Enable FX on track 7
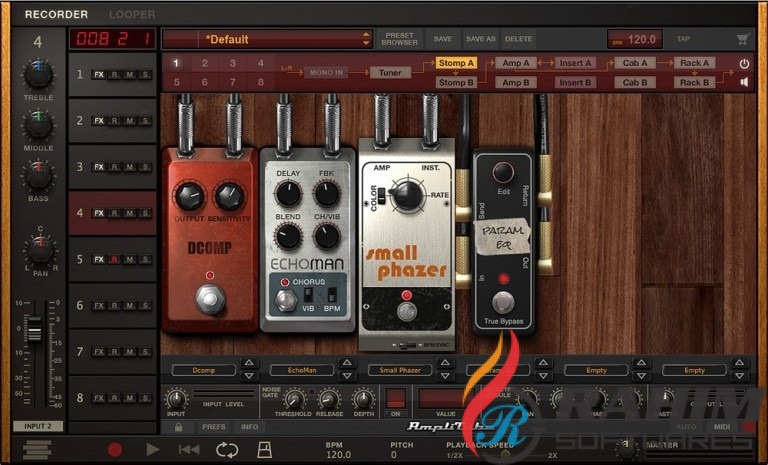This screenshot has width=768, height=465. pos(99,352)
